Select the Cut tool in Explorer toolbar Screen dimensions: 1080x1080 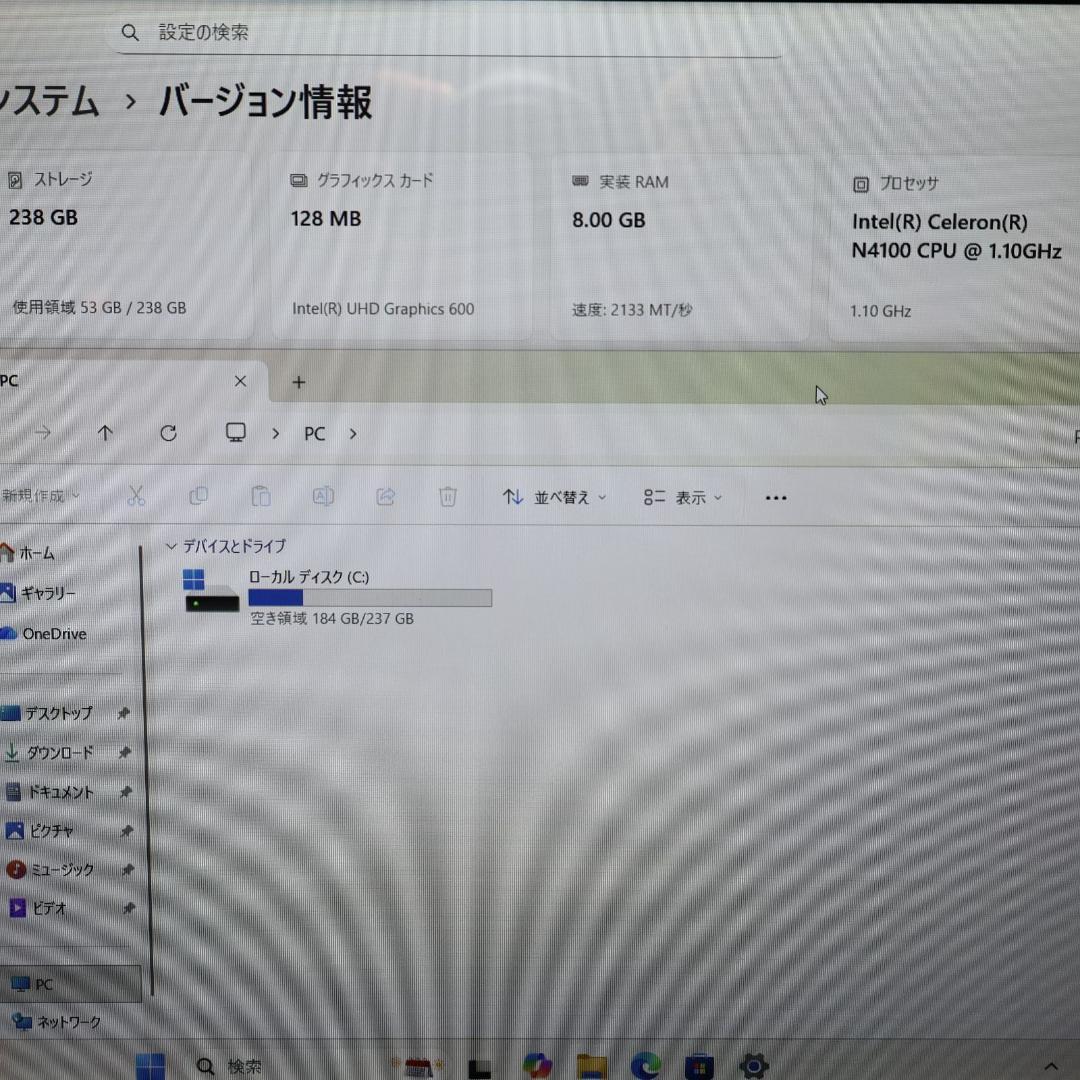pos(136,495)
